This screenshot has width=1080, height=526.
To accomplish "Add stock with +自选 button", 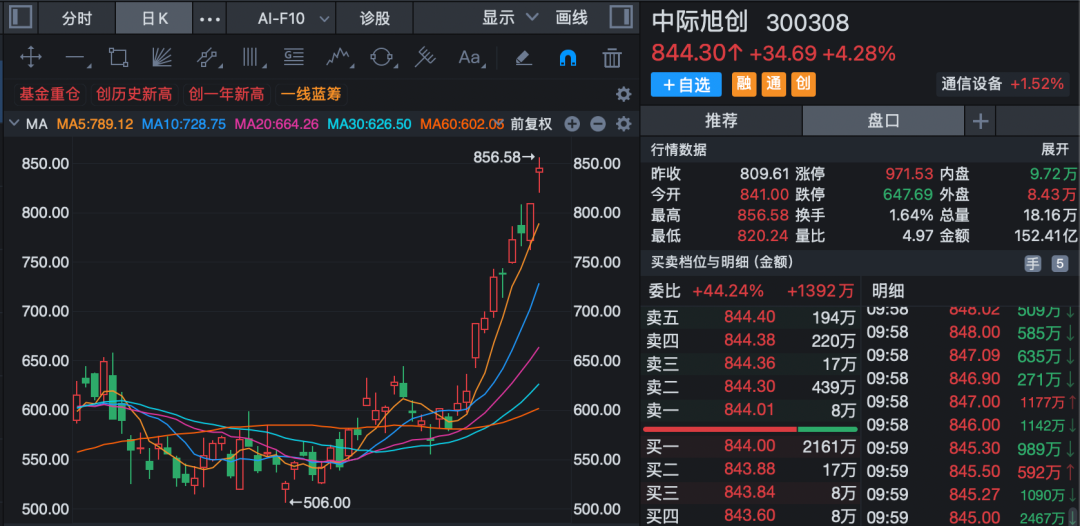I will [x=686, y=85].
